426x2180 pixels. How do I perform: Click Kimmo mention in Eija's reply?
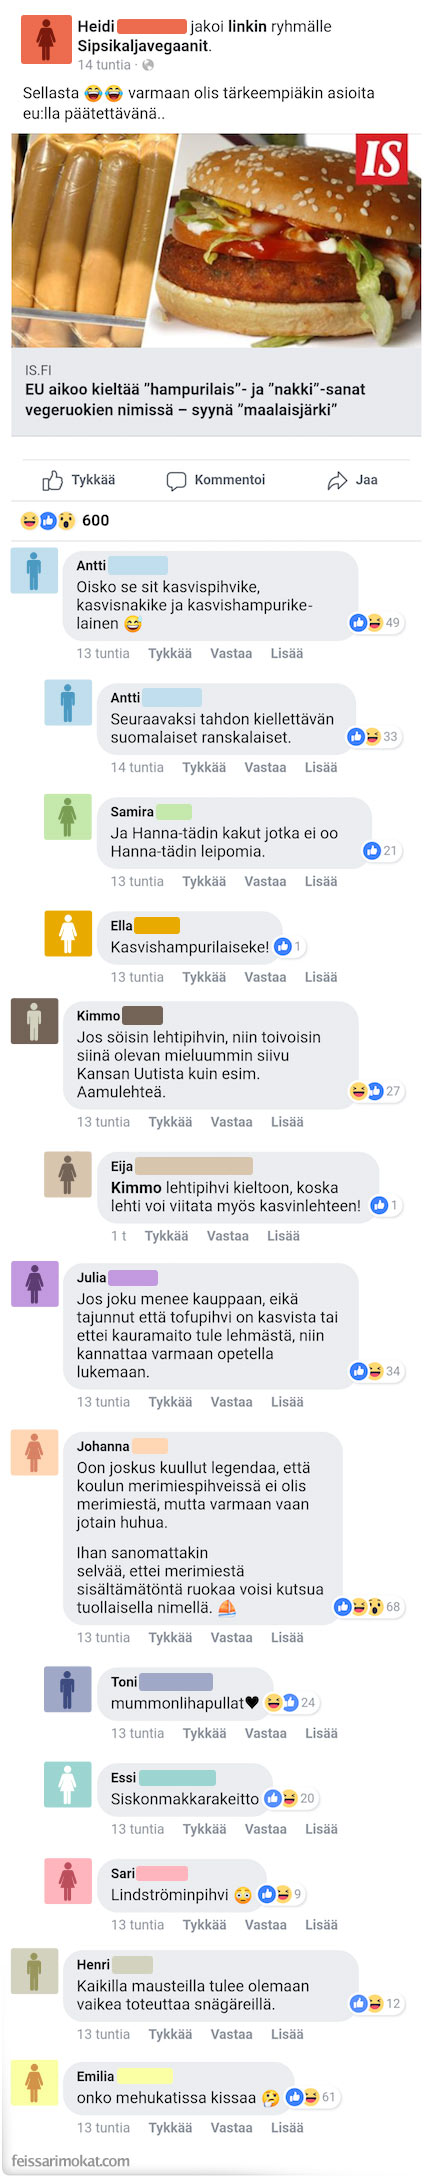tap(136, 1187)
